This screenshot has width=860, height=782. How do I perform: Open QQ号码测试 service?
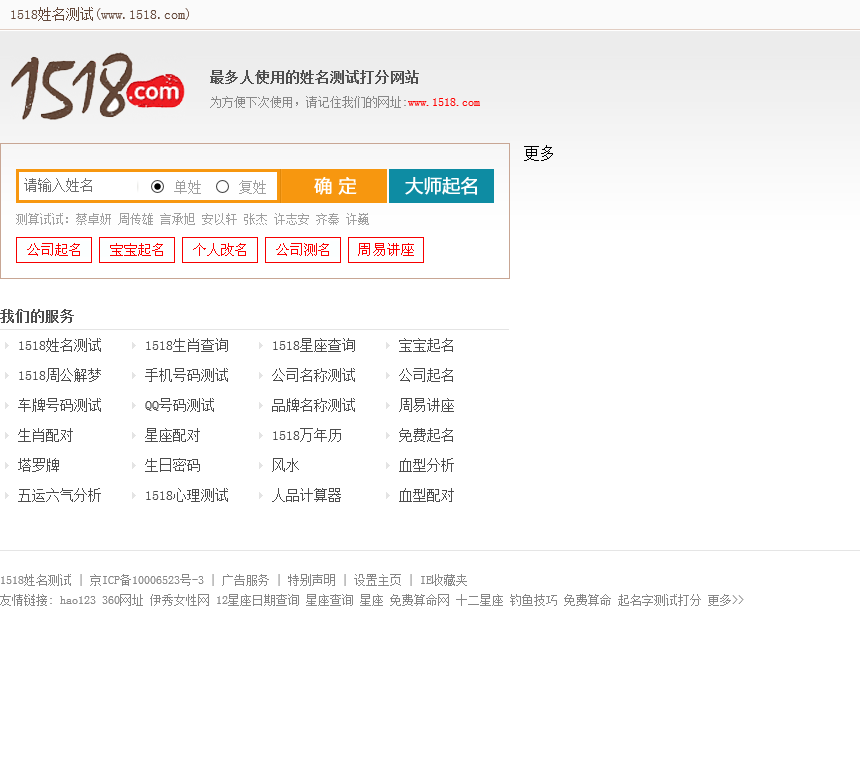(x=179, y=406)
